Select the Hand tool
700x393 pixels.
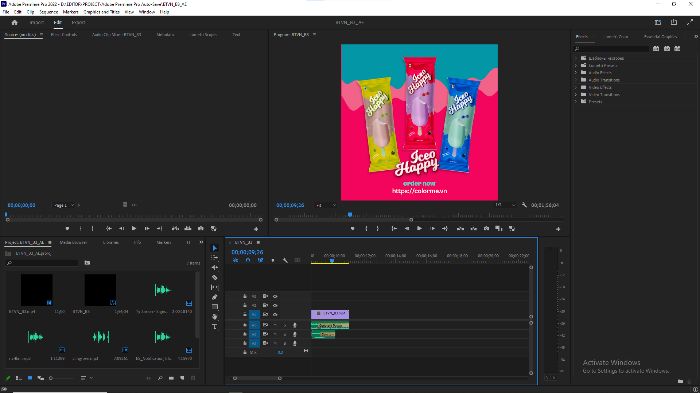click(x=215, y=317)
